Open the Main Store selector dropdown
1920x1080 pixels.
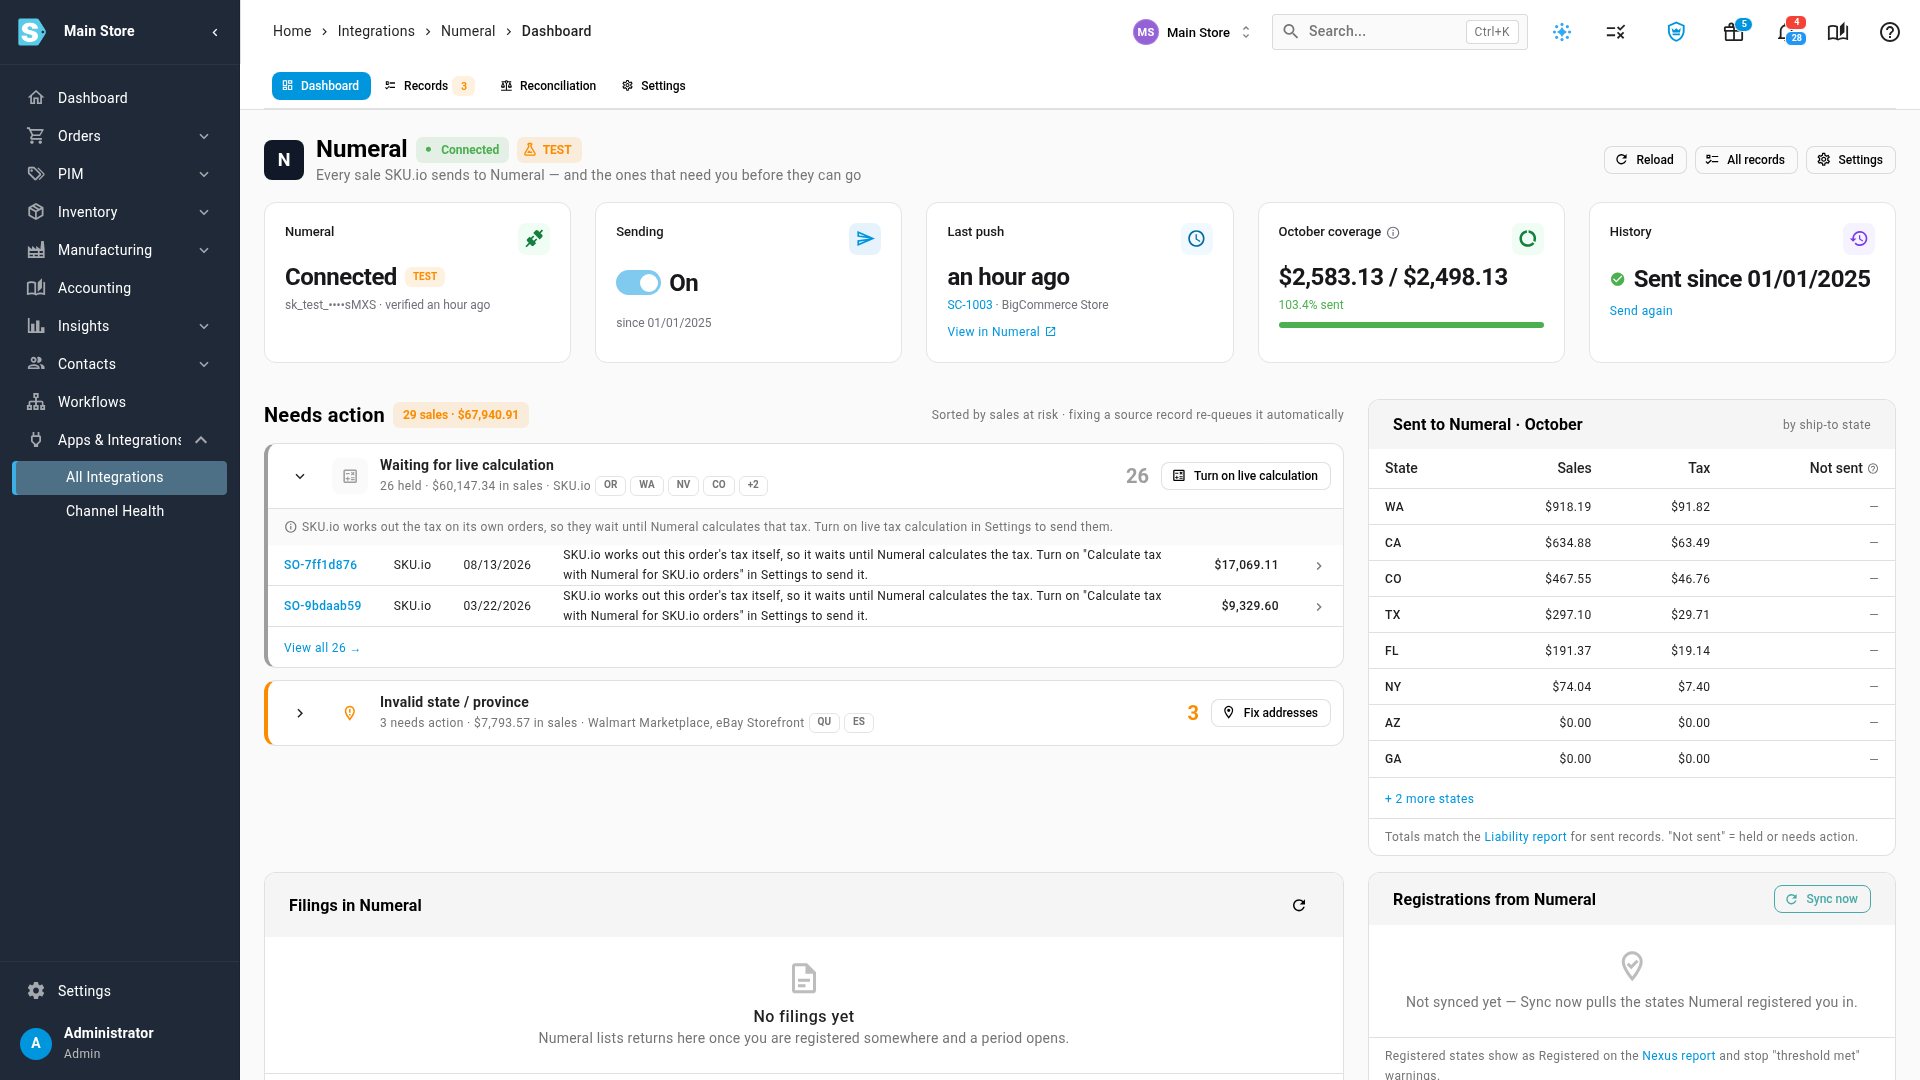click(x=1193, y=32)
